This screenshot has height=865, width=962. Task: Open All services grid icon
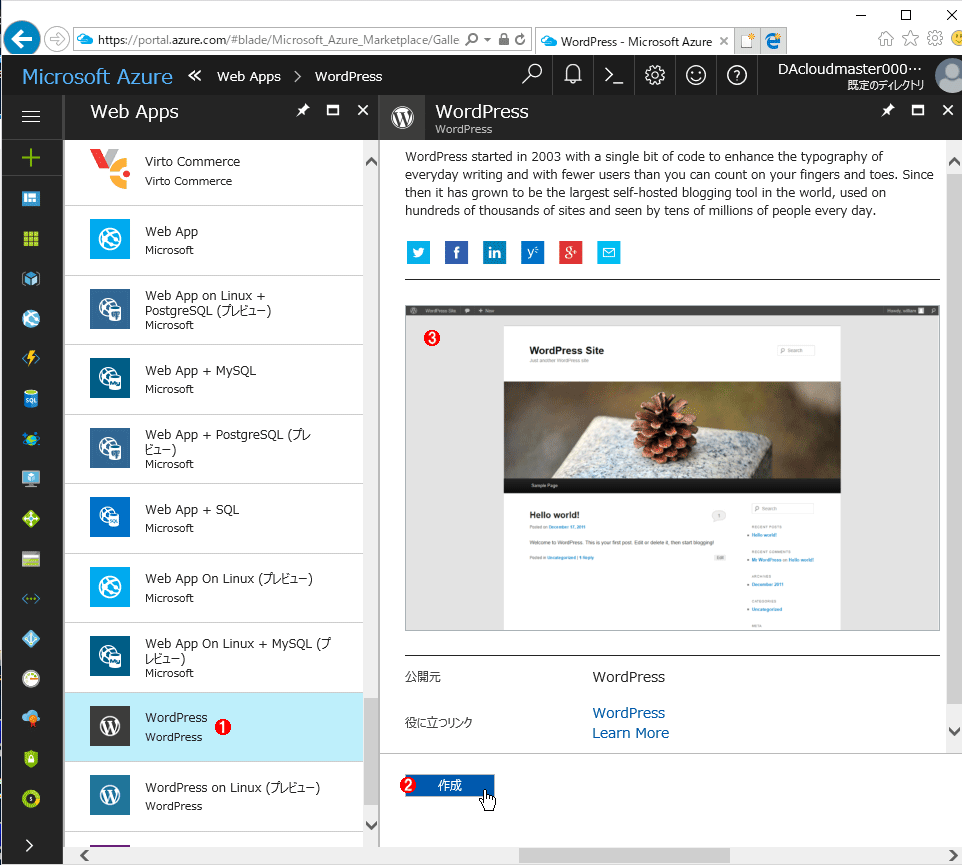tap(32, 238)
